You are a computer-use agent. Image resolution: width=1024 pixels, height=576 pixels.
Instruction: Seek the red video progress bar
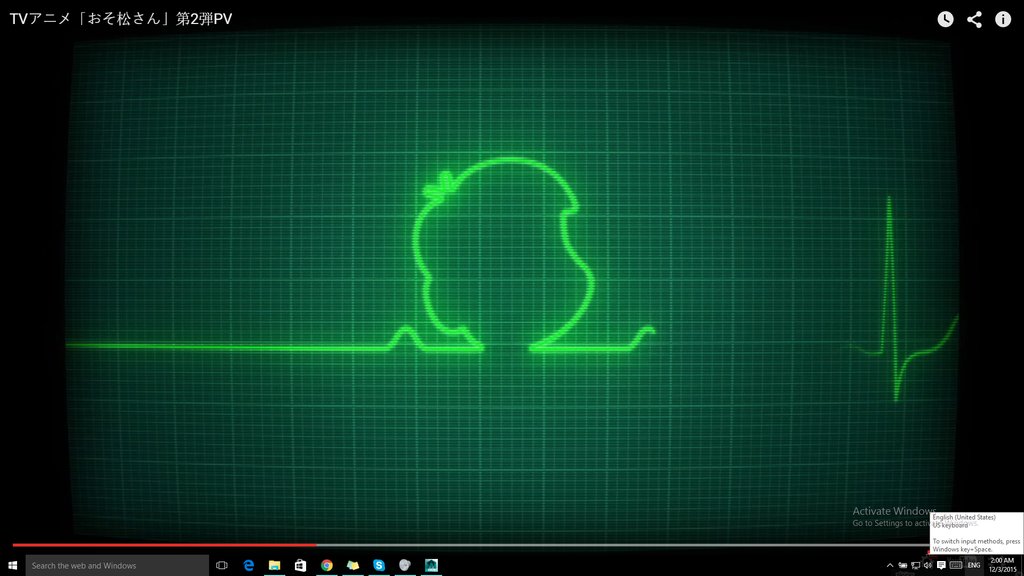[470, 545]
